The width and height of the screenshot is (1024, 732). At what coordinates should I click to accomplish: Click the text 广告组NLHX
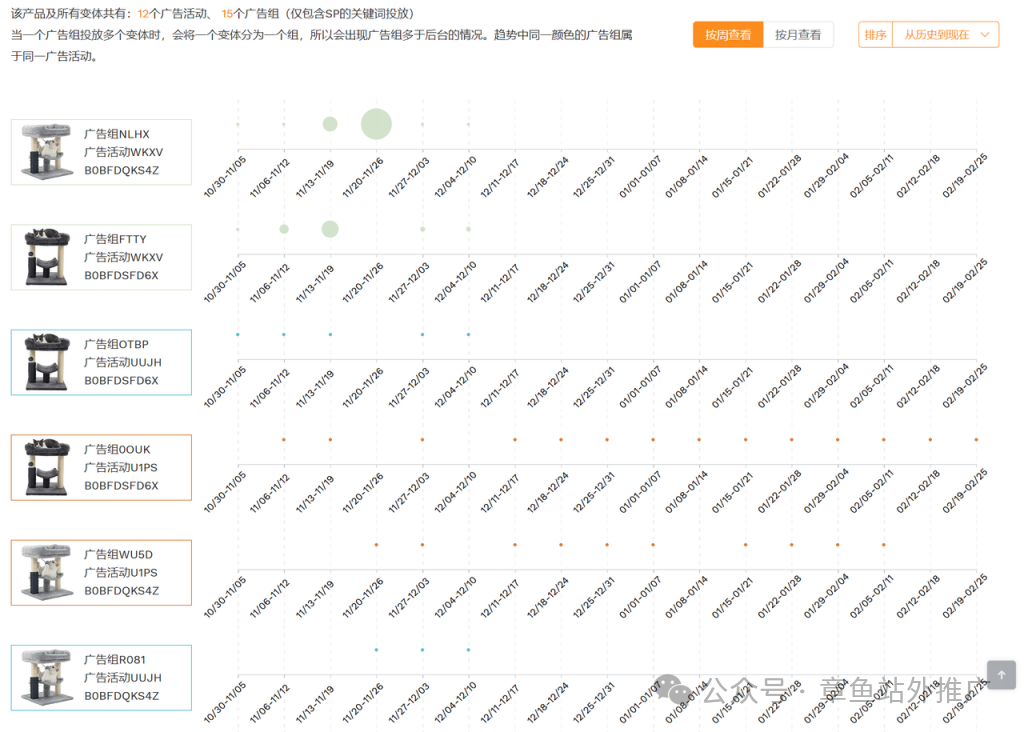pyautogui.click(x=117, y=134)
